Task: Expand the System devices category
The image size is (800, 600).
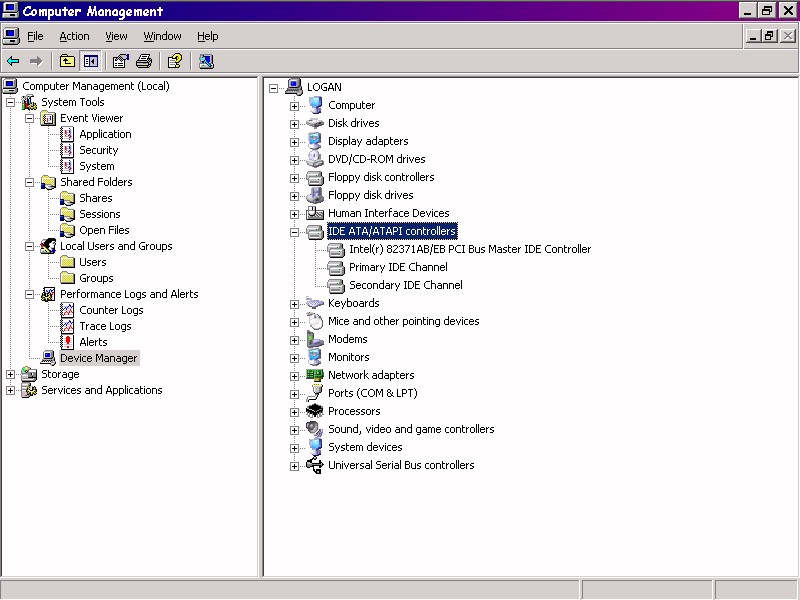Action: tap(294, 448)
